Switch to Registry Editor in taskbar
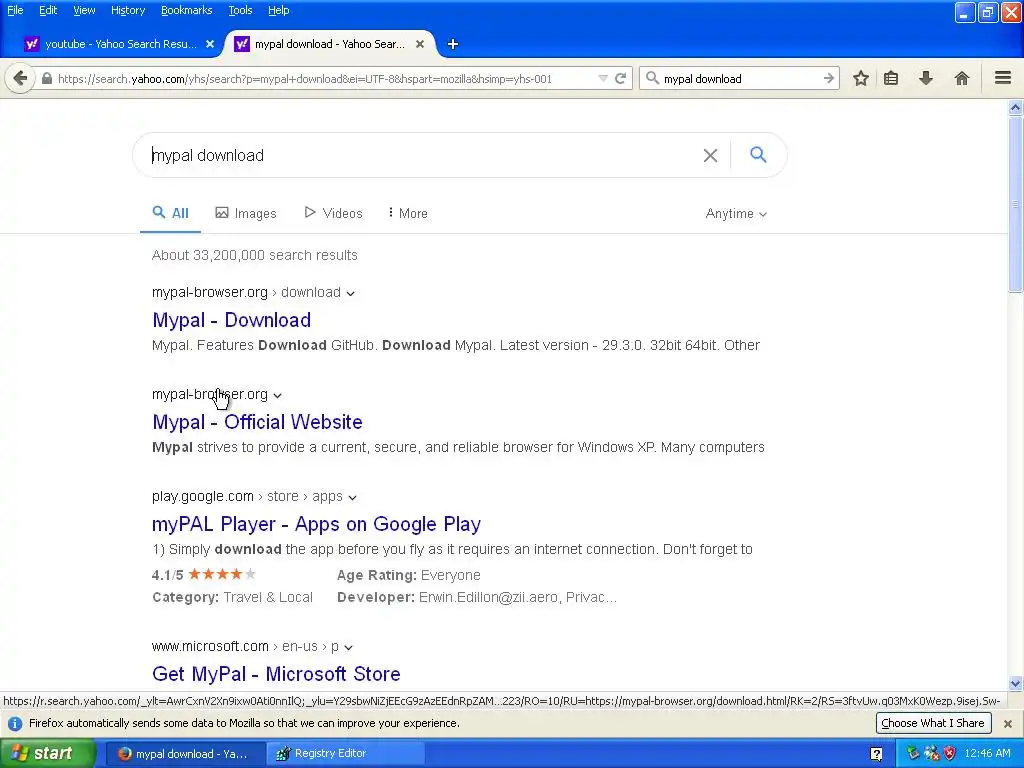This screenshot has height=768, width=1024. coord(345,754)
